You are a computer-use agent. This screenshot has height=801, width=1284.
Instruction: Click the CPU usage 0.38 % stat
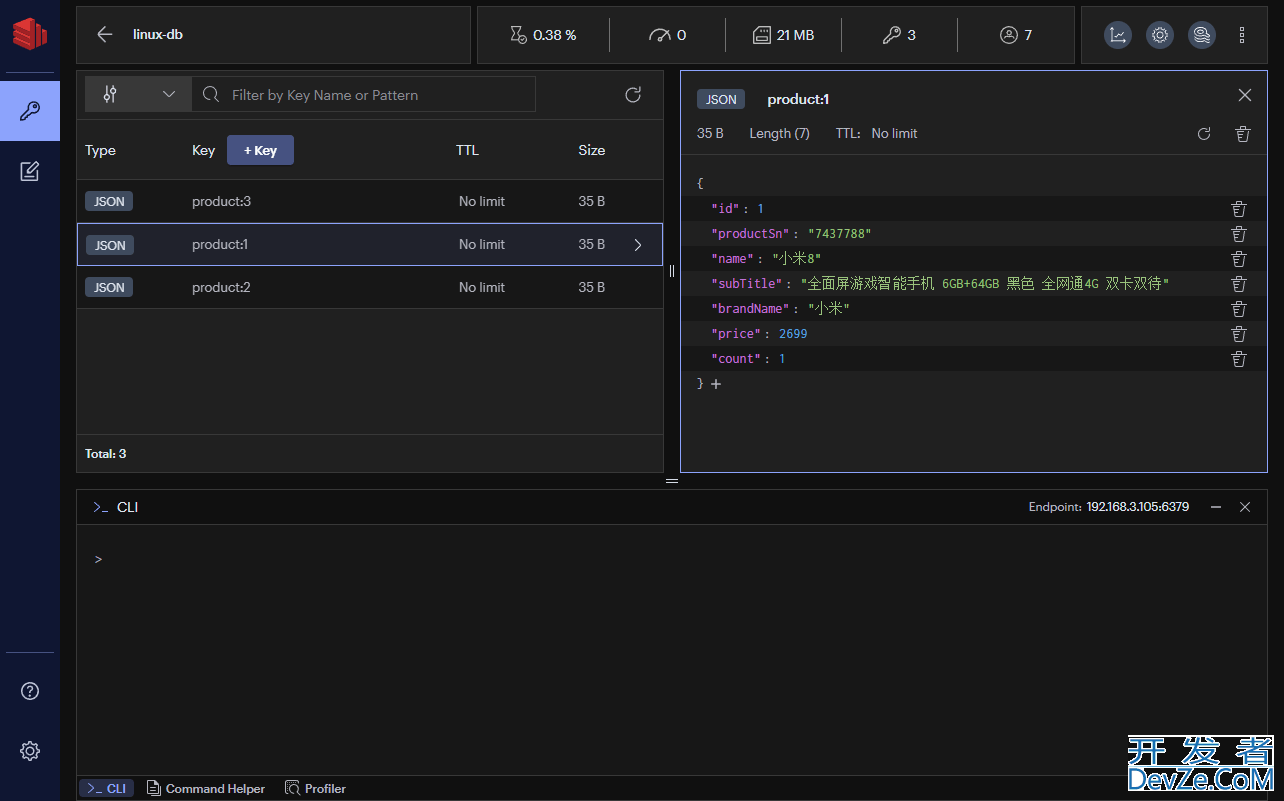click(543, 35)
